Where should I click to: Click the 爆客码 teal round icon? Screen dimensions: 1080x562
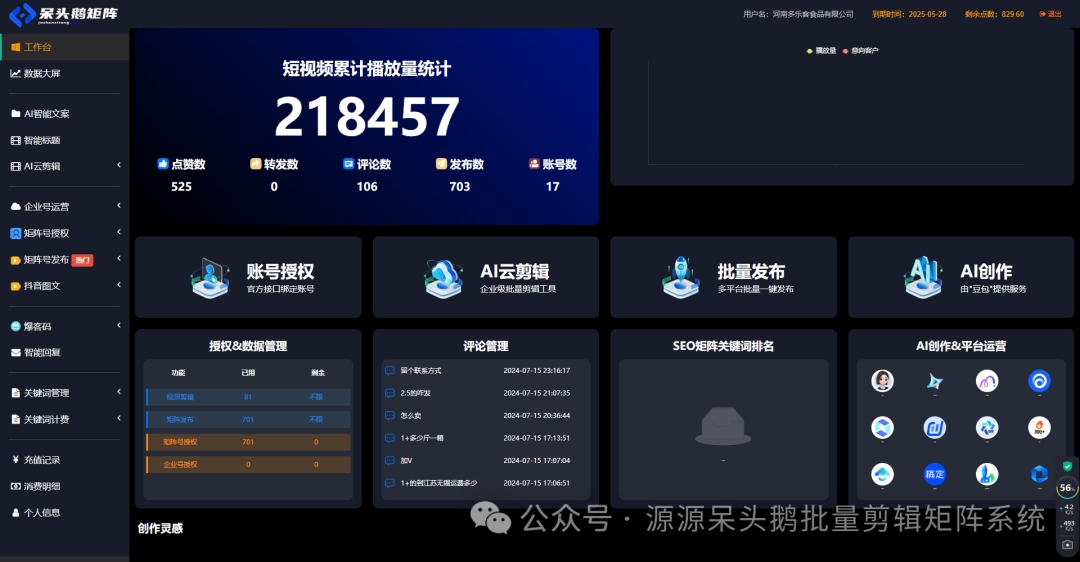pos(15,326)
